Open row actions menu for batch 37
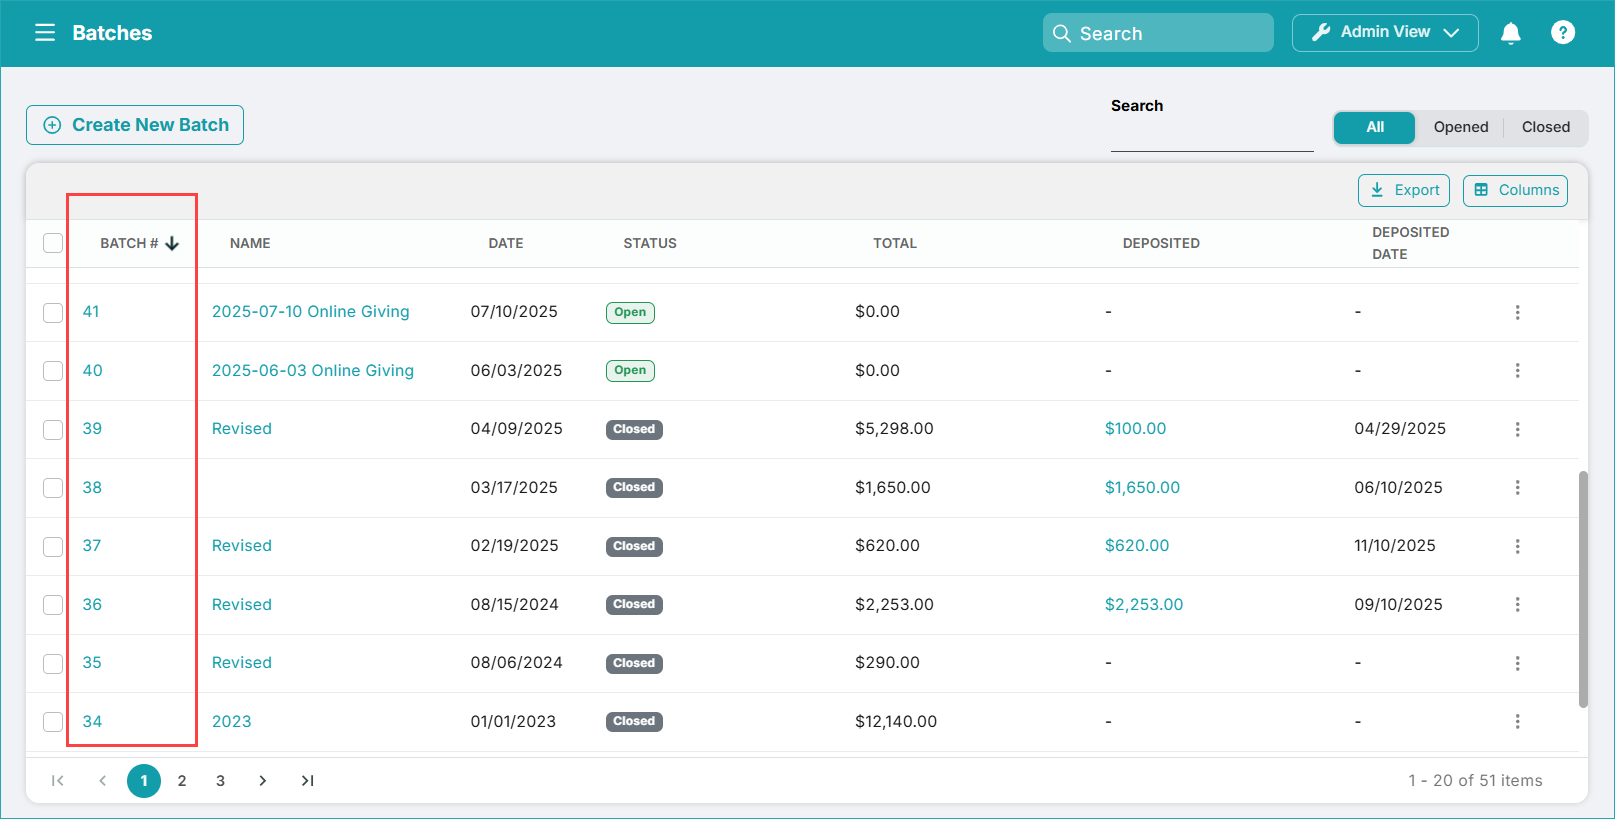This screenshot has height=819, width=1615. (1517, 546)
